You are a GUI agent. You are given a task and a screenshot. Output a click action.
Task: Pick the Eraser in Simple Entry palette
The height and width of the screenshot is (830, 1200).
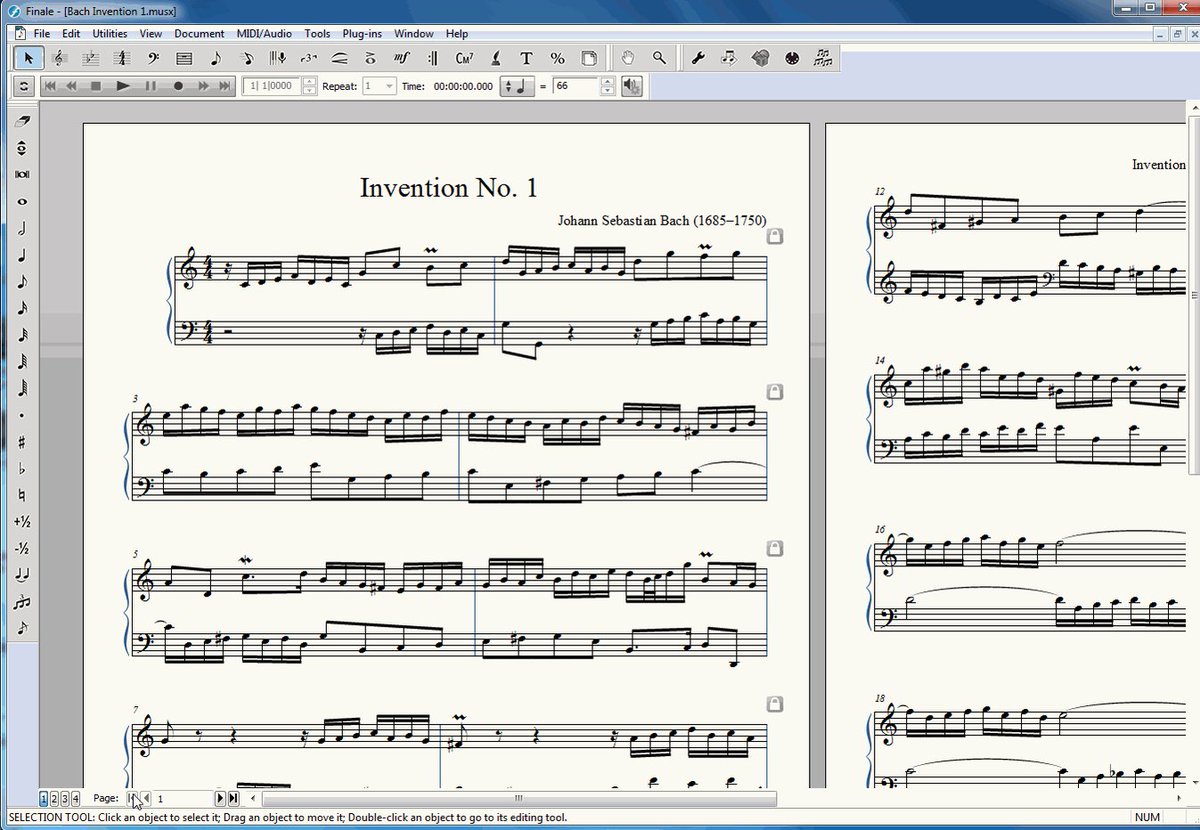pyautogui.click(x=22, y=120)
